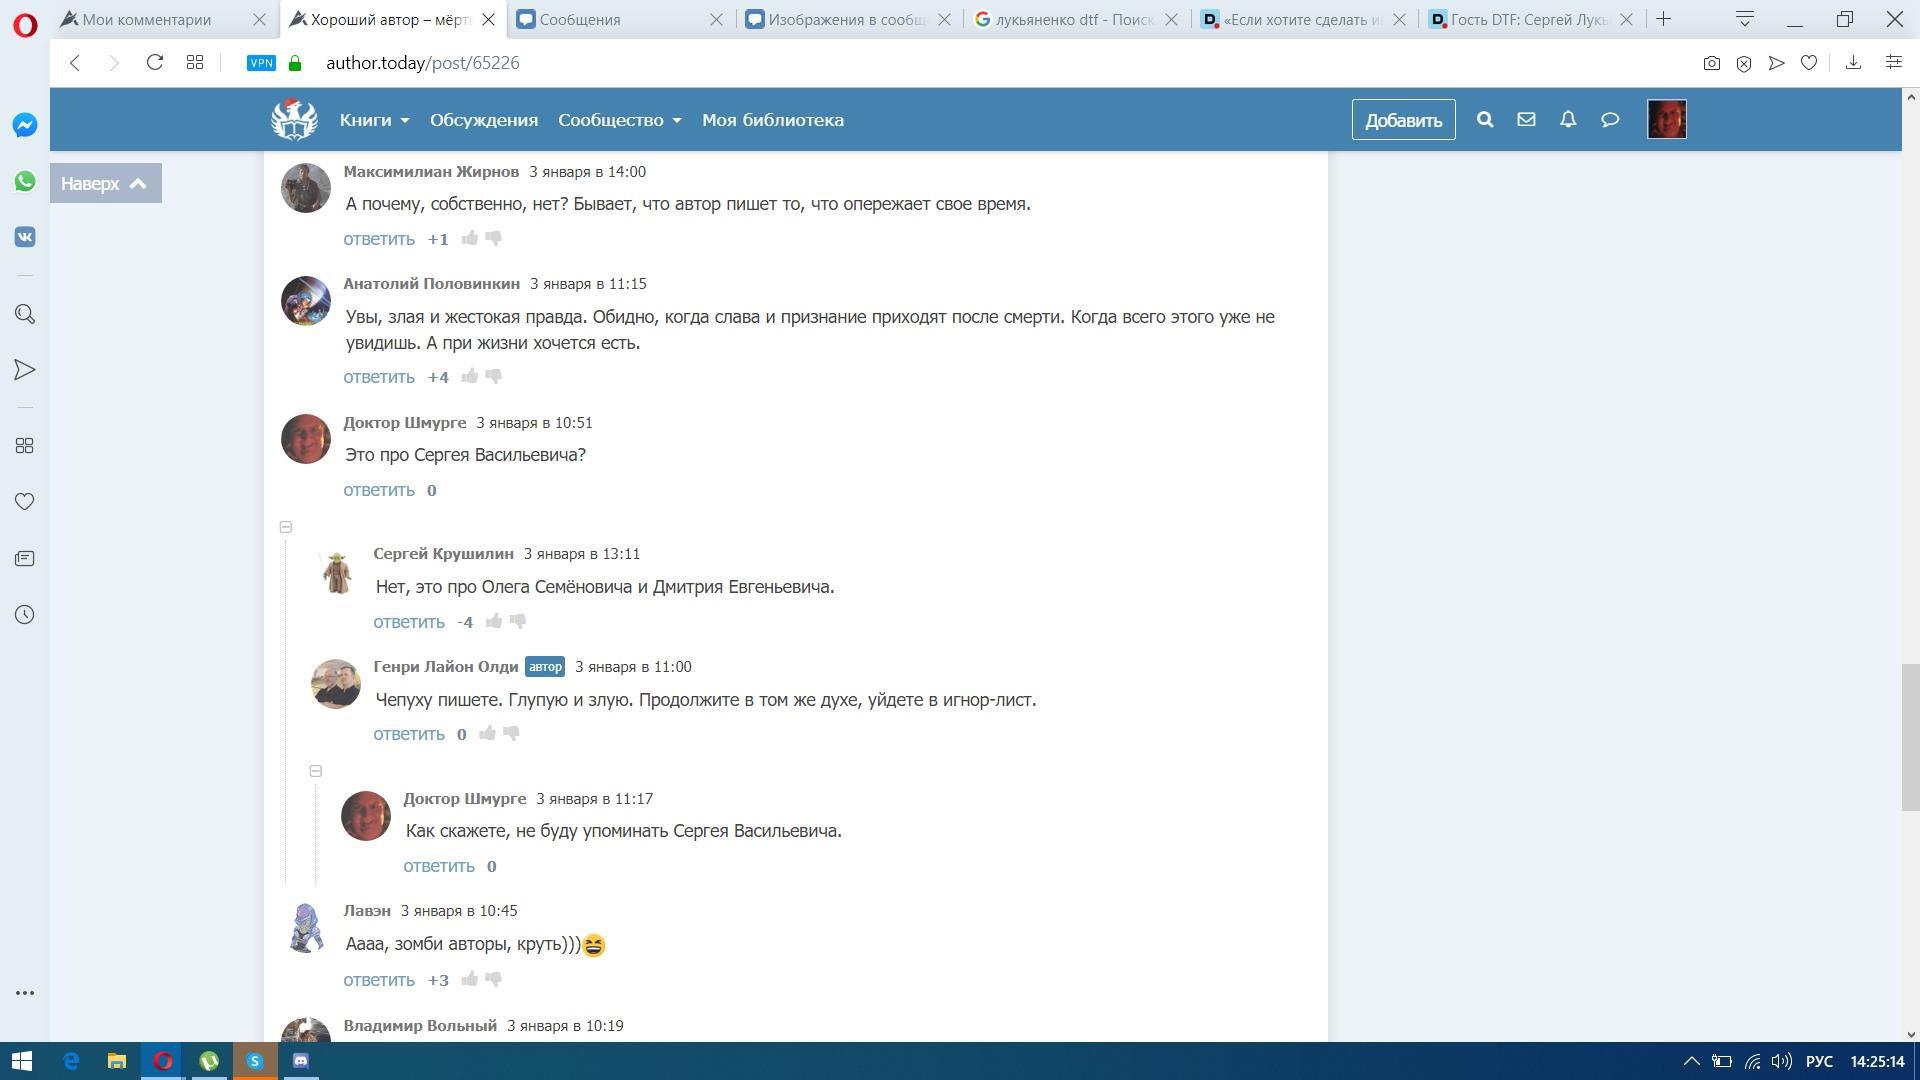This screenshot has width=1920, height=1080.
Task: Open WhatsApp in Opera sidebar
Action: [x=25, y=181]
